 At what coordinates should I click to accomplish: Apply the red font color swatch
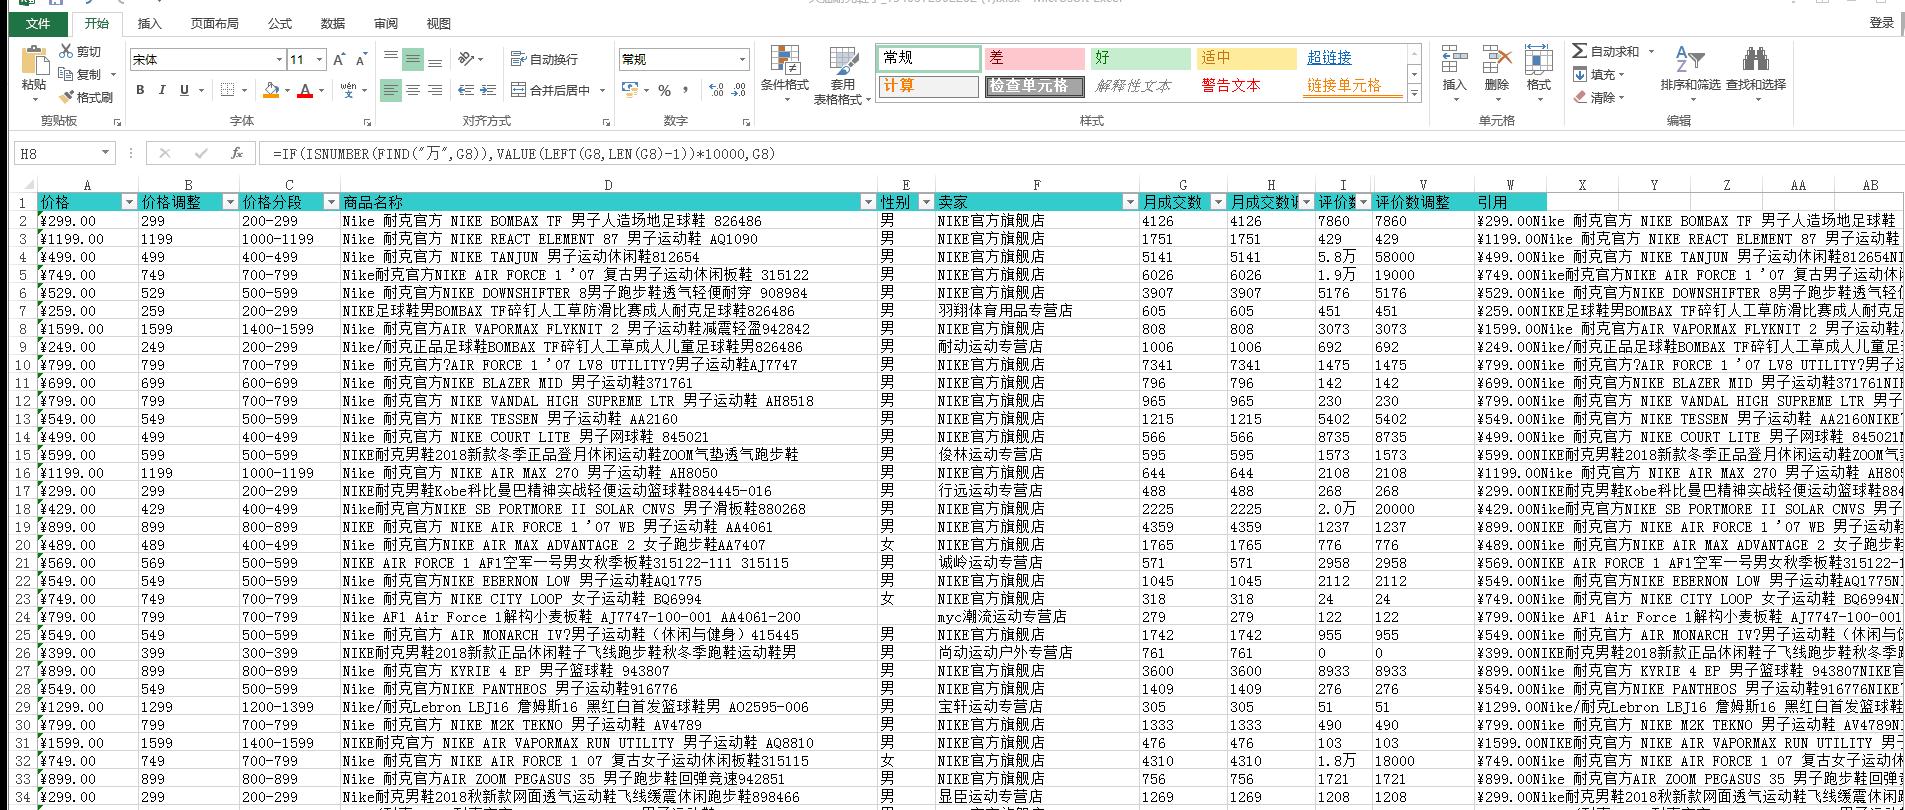click(x=305, y=90)
